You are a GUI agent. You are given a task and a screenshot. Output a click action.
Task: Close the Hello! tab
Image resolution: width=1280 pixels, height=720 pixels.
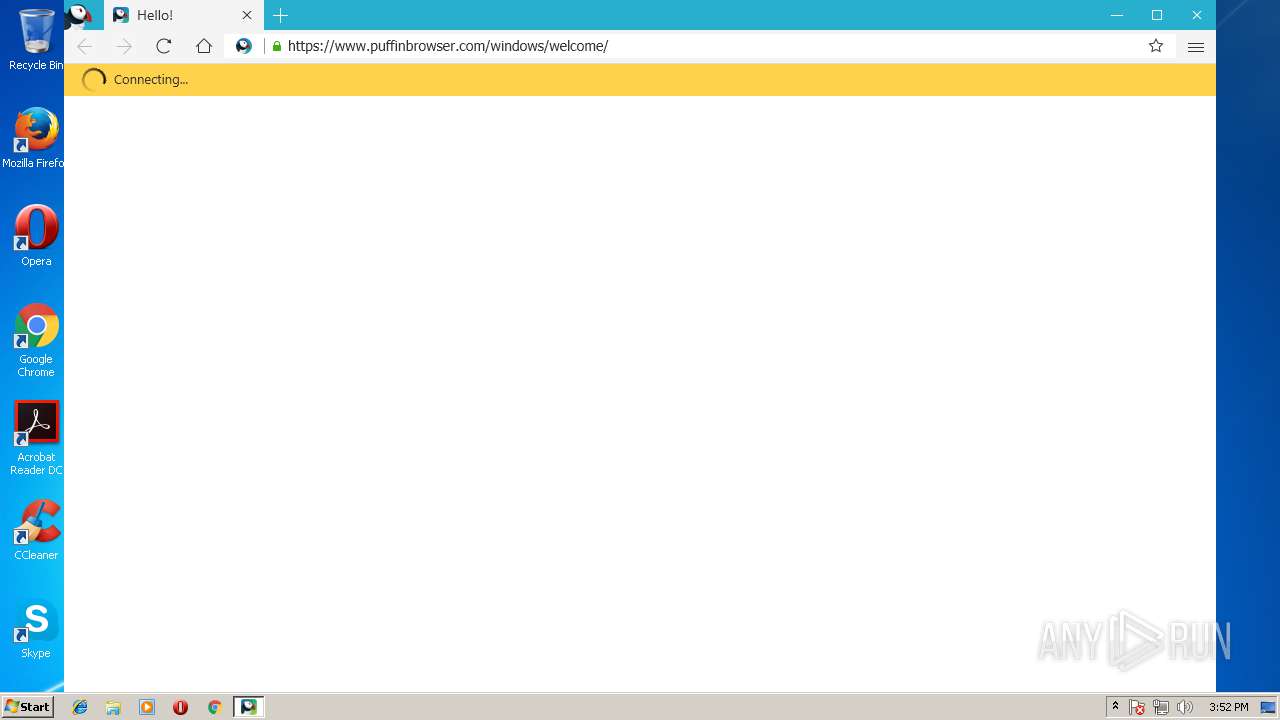click(247, 15)
